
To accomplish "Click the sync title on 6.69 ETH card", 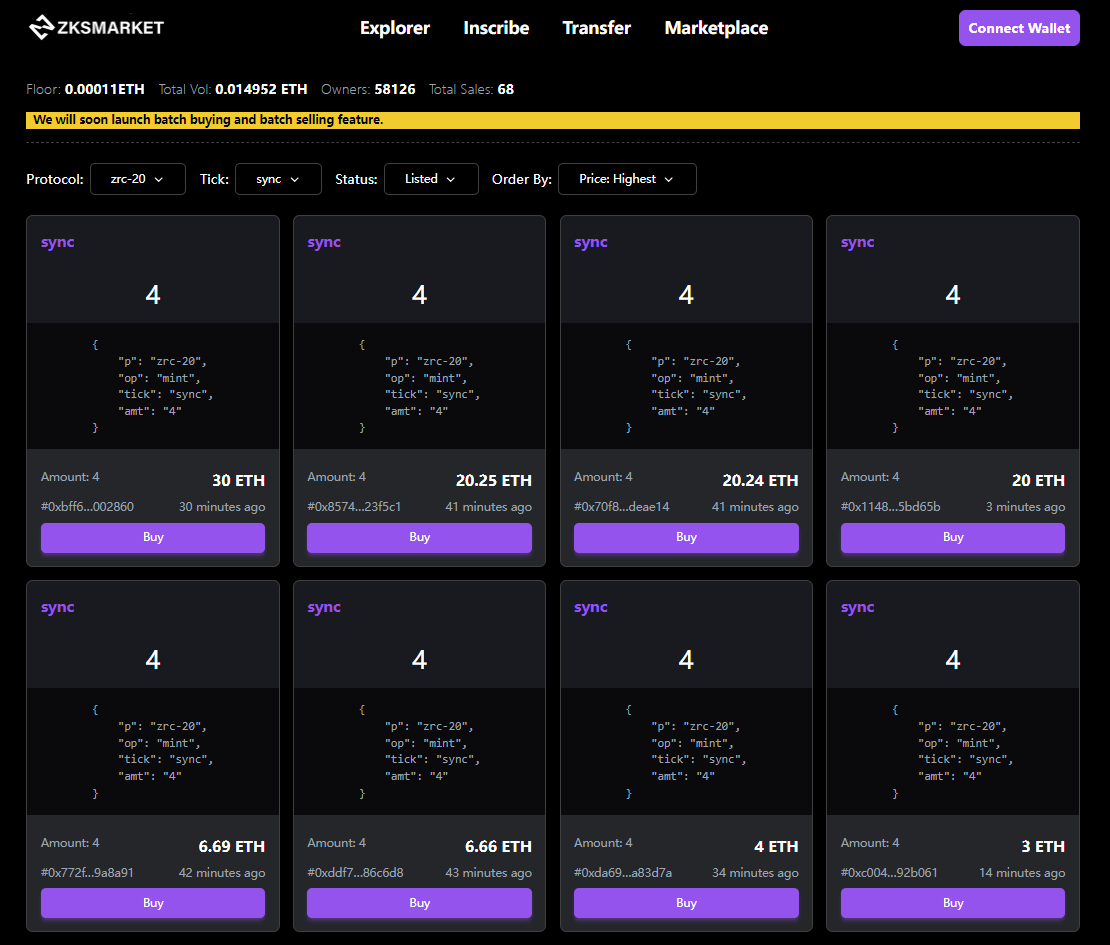I will pos(57,608).
